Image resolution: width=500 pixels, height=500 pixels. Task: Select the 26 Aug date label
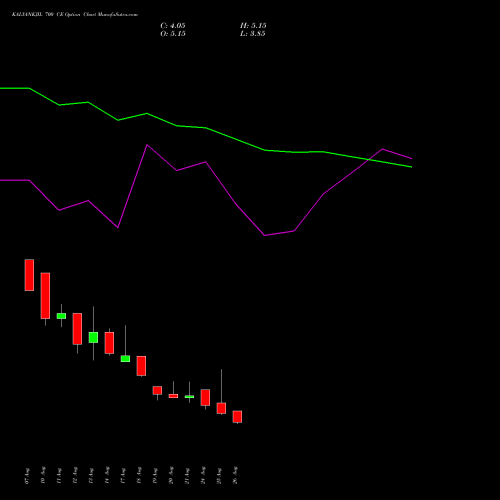235,476
